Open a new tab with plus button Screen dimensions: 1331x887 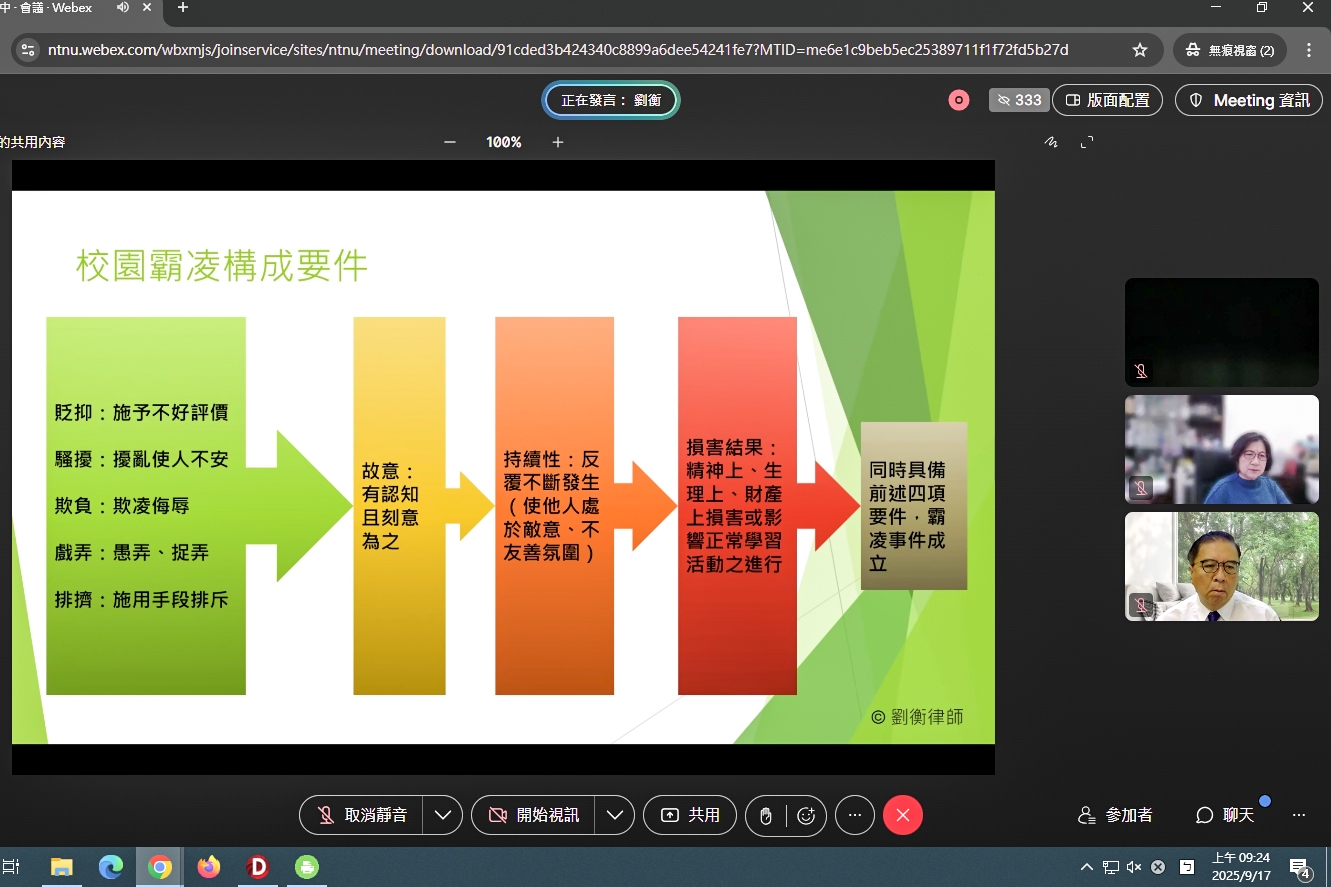tap(182, 8)
